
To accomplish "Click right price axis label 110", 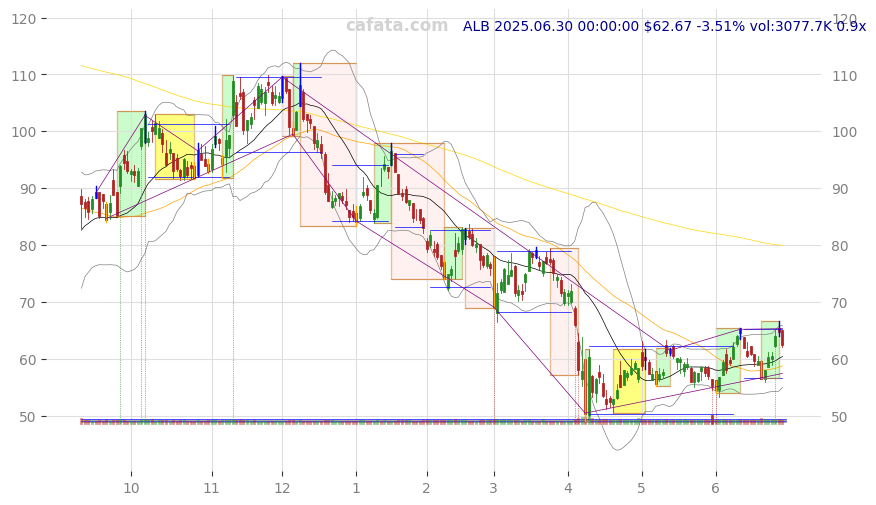I will tap(845, 77).
